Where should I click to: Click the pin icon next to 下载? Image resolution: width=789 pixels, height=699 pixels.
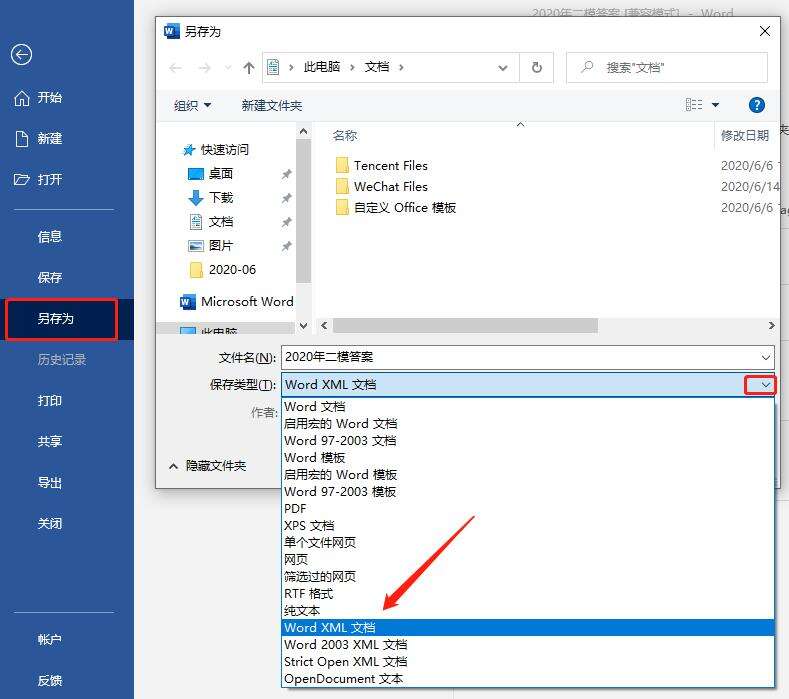pos(286,198)
